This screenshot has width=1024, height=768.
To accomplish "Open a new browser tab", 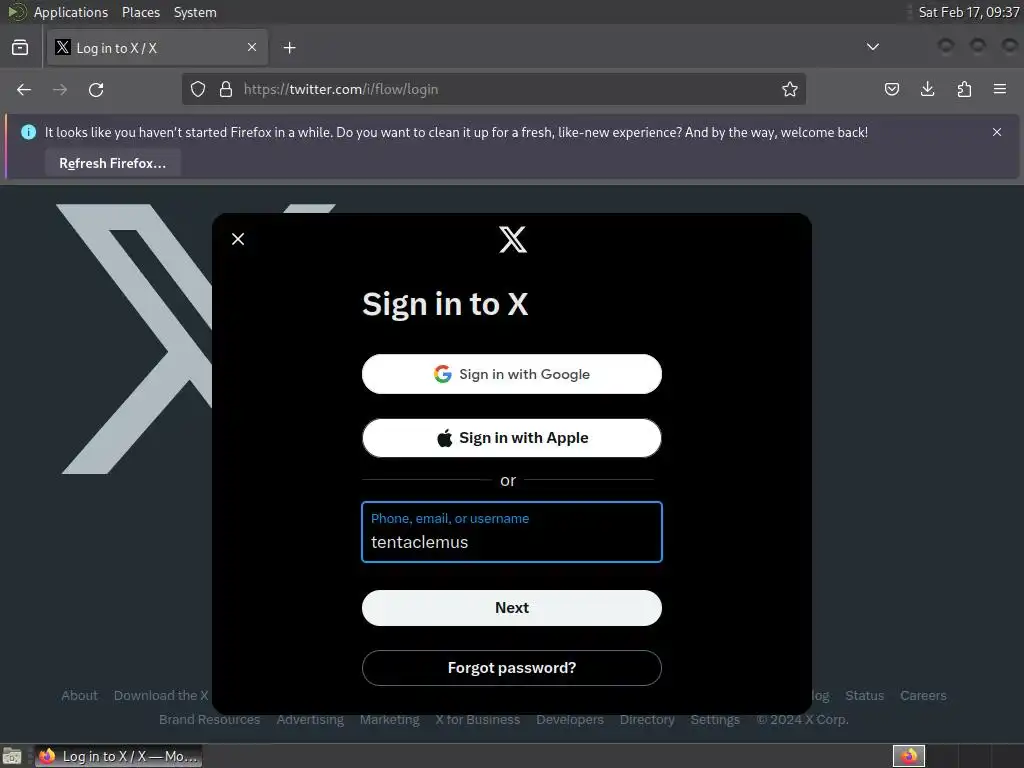I will 289,48.
